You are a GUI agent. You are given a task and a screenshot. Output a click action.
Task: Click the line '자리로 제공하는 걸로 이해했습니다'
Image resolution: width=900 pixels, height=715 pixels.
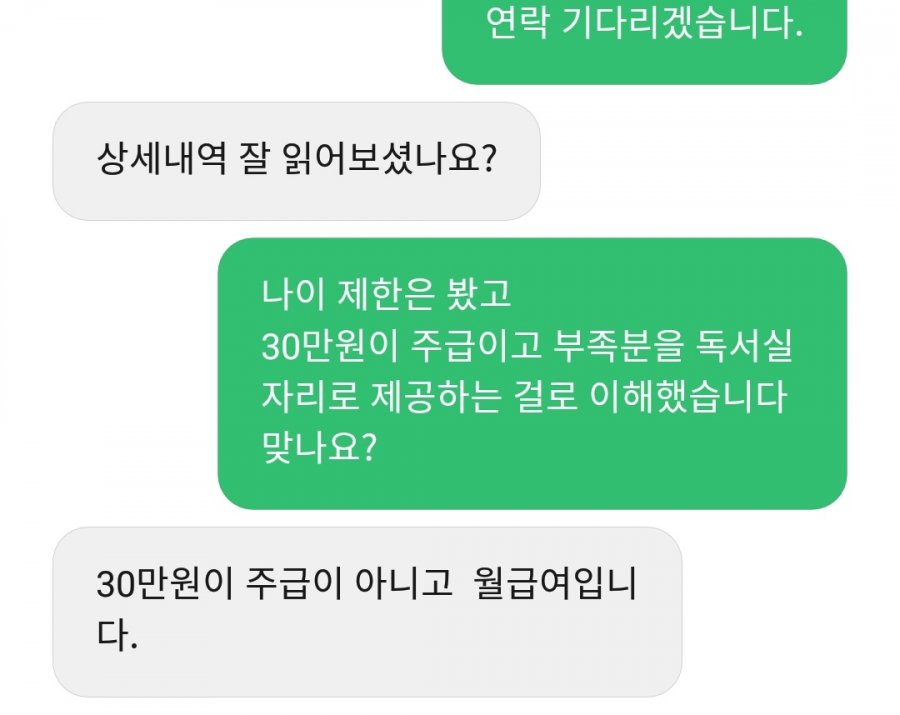coord(523,397)
